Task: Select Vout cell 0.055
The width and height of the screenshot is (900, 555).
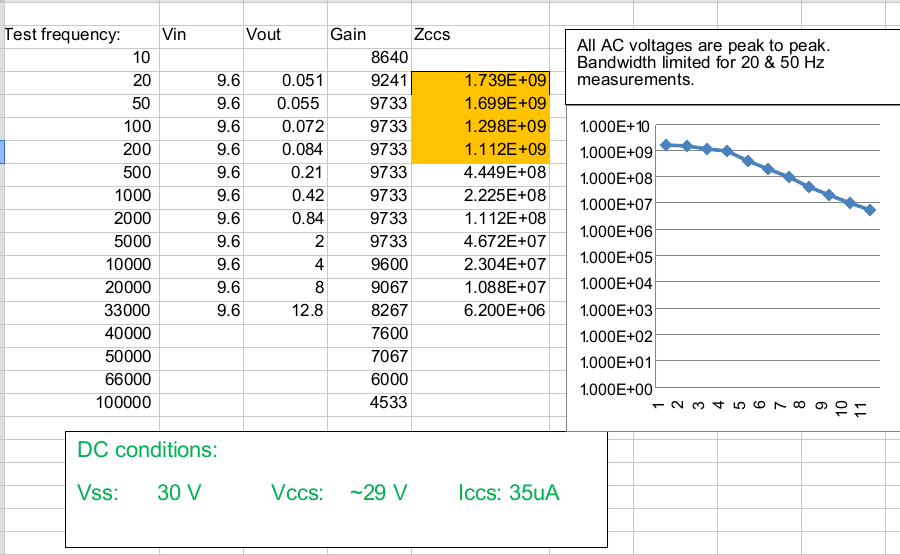Action: [285, 104]
